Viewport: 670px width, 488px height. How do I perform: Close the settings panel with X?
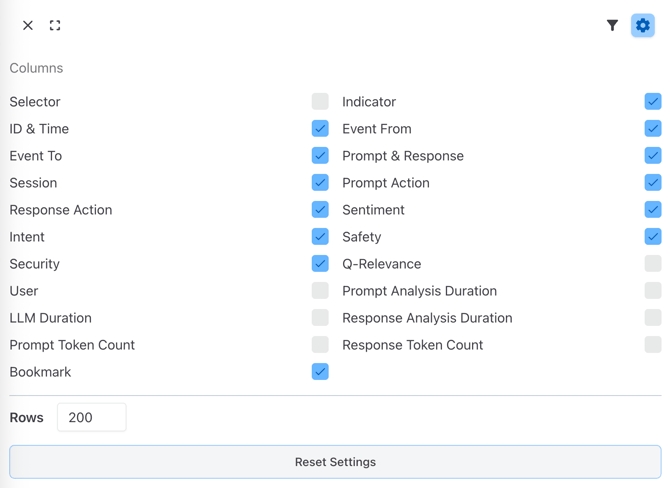point(28,26)
